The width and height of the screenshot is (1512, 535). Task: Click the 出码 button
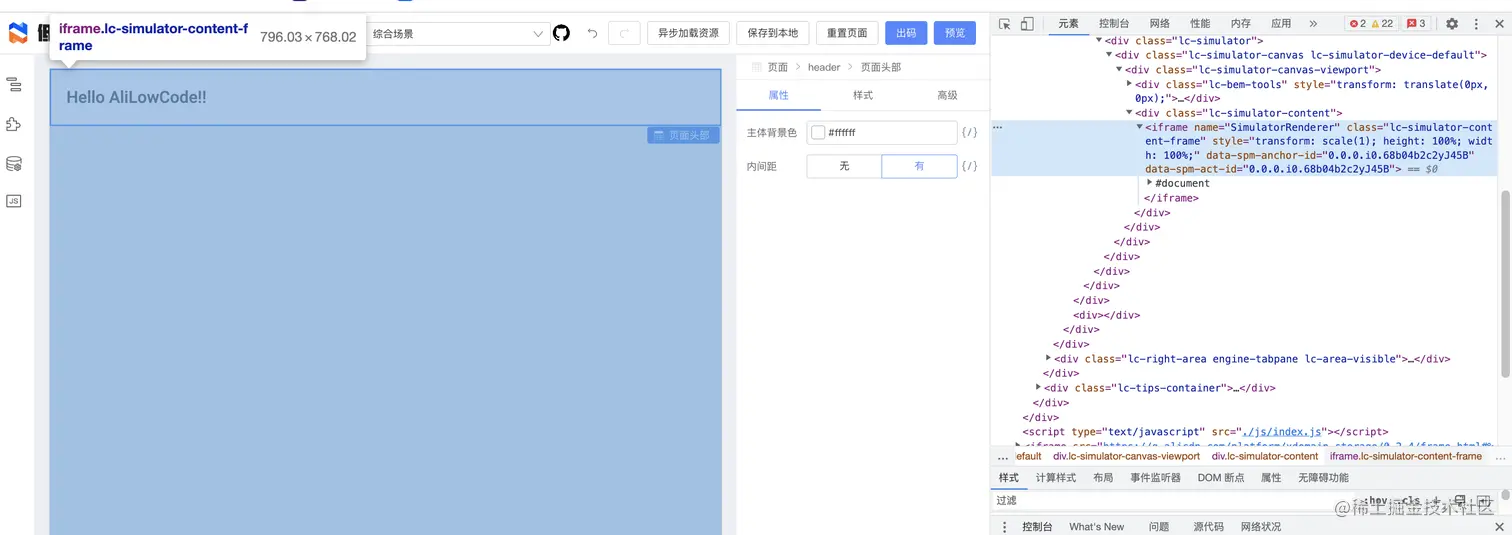906,33
